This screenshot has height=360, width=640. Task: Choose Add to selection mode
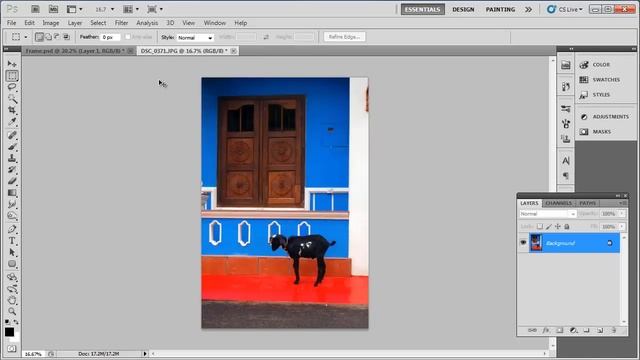click(48, 37)
